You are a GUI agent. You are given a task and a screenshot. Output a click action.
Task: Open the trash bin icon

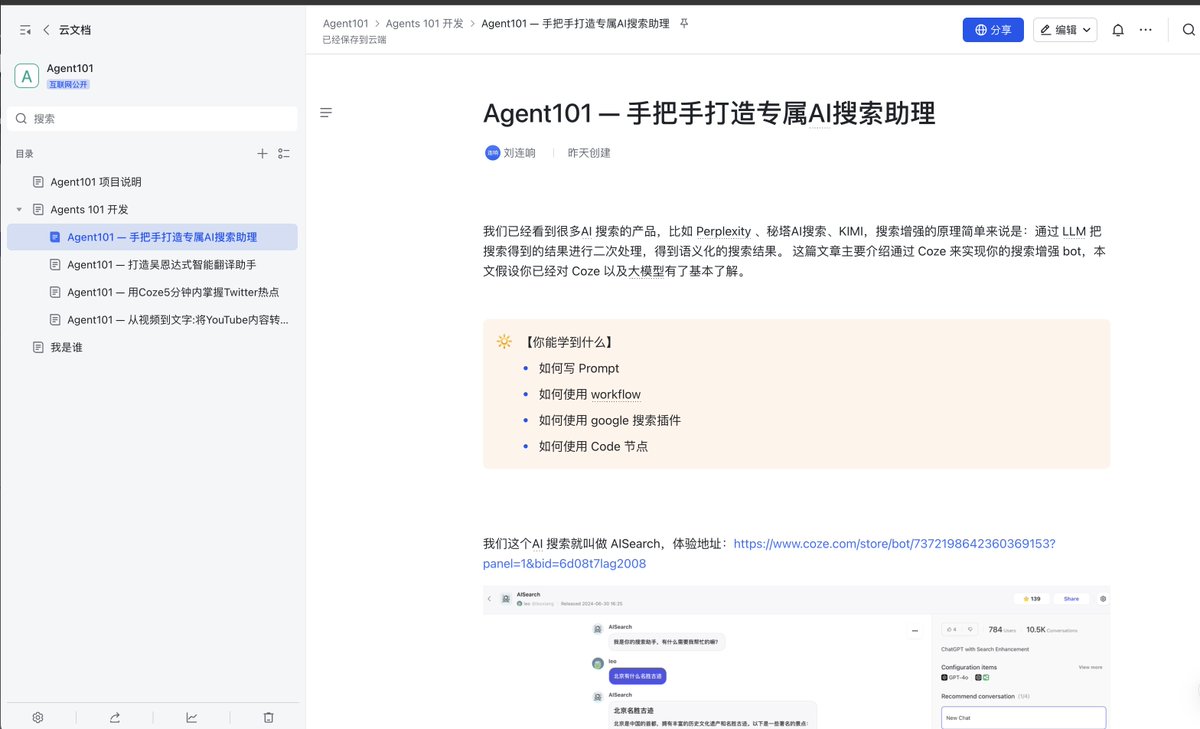(x=268, y=717)
